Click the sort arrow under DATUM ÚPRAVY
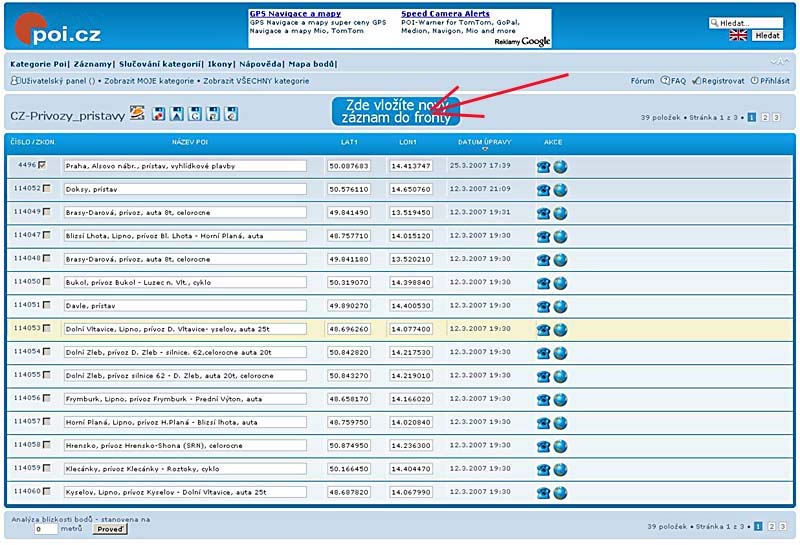 point(485,148)
